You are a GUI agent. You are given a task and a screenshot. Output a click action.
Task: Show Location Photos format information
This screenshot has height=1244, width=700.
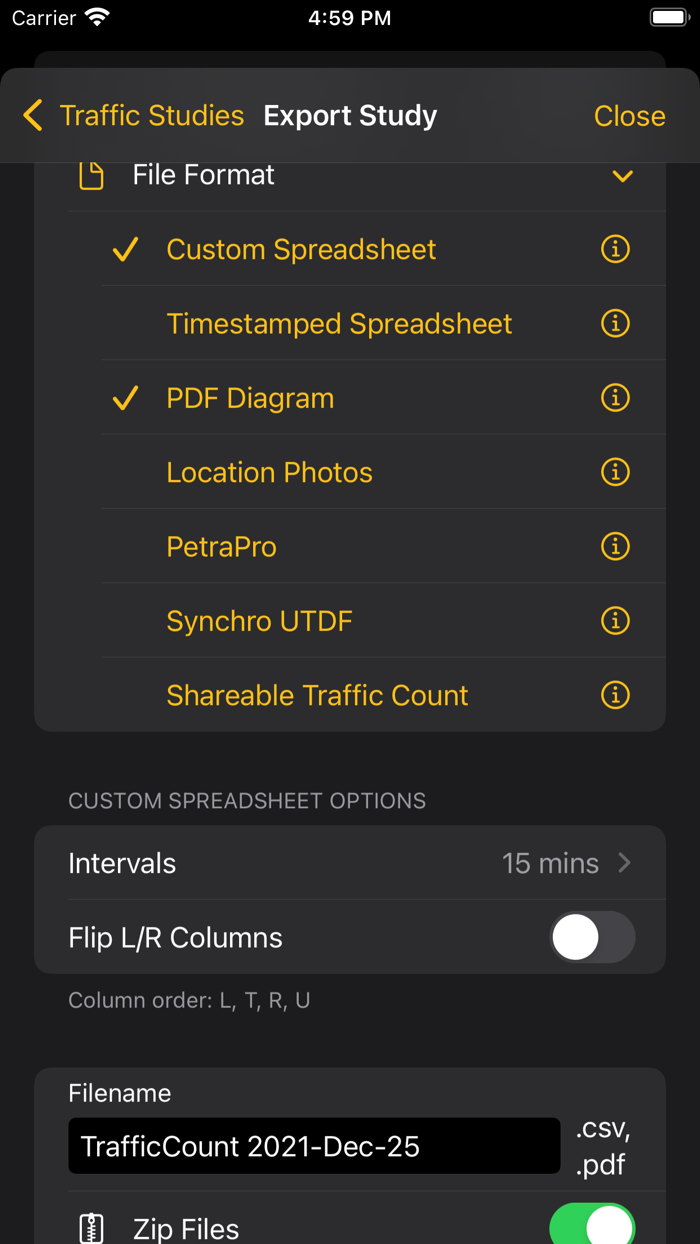click(615, 472)
